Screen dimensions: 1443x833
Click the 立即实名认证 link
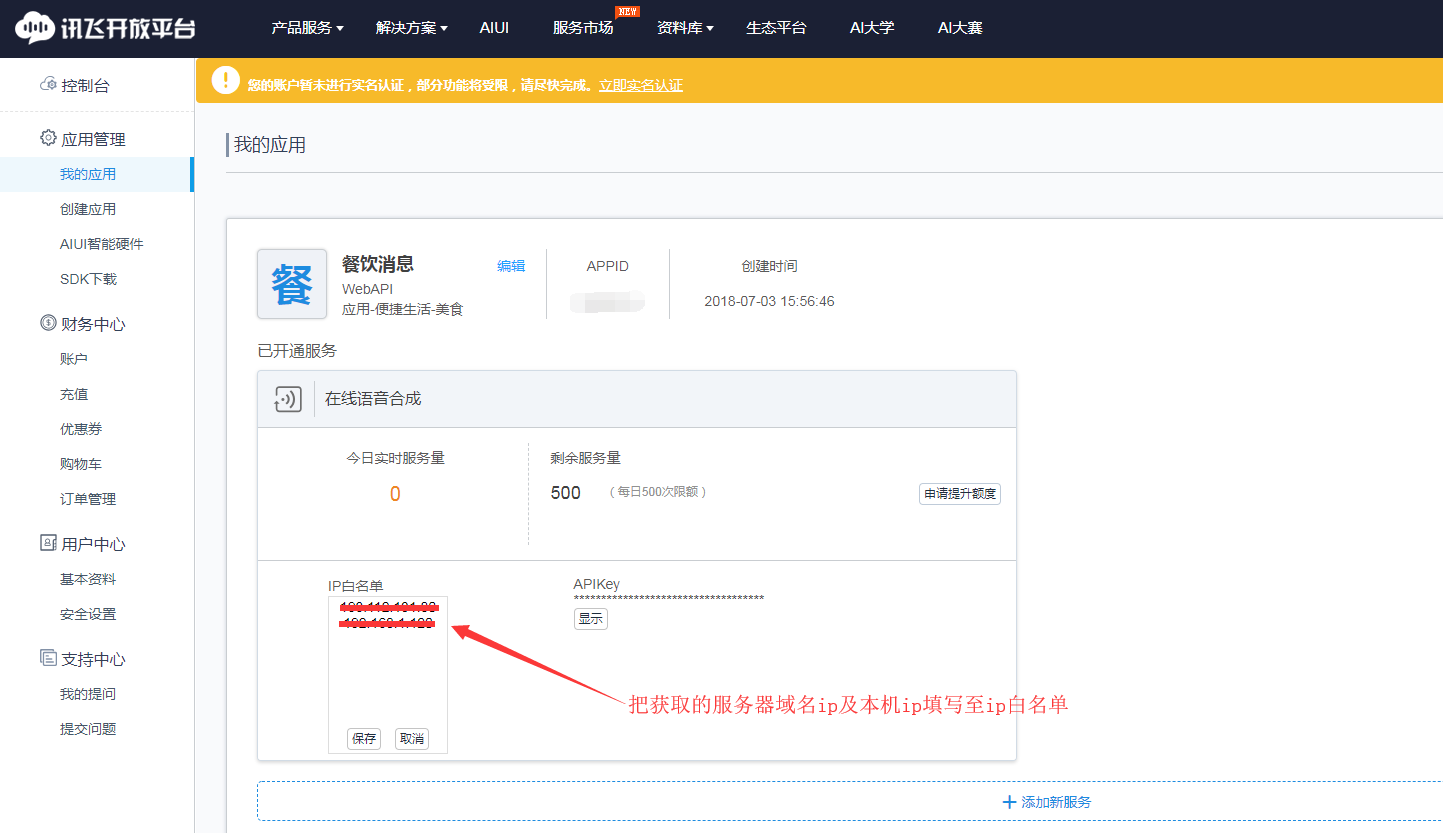pos(641,86)
